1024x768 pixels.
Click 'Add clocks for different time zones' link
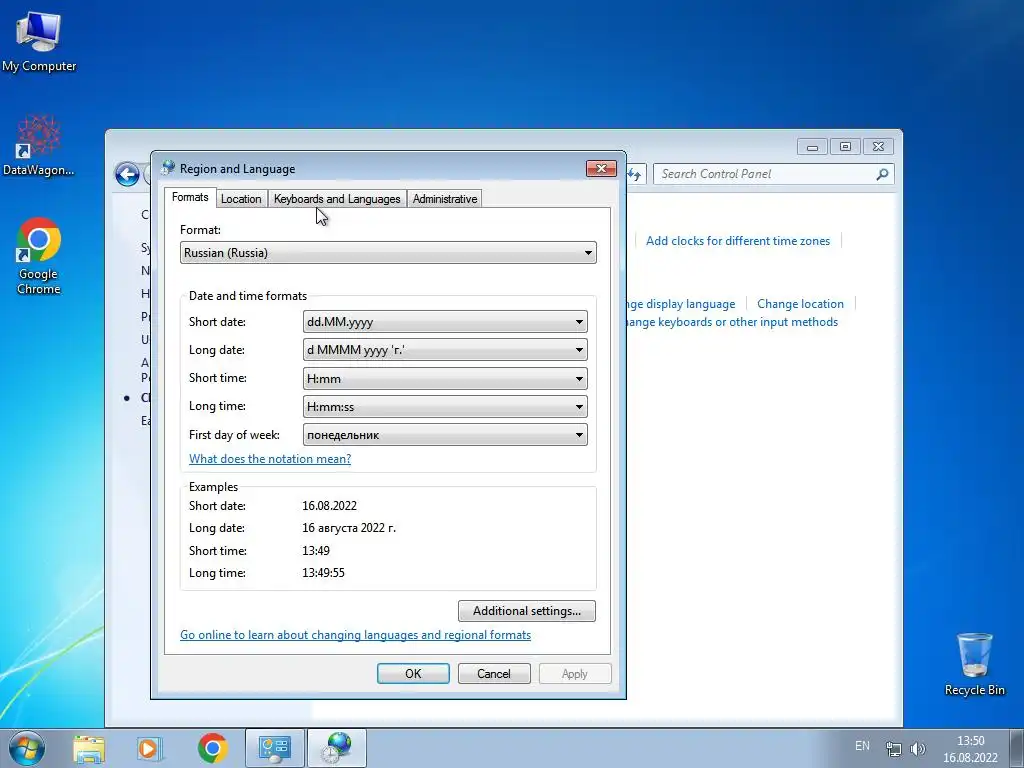coord(738,241)
